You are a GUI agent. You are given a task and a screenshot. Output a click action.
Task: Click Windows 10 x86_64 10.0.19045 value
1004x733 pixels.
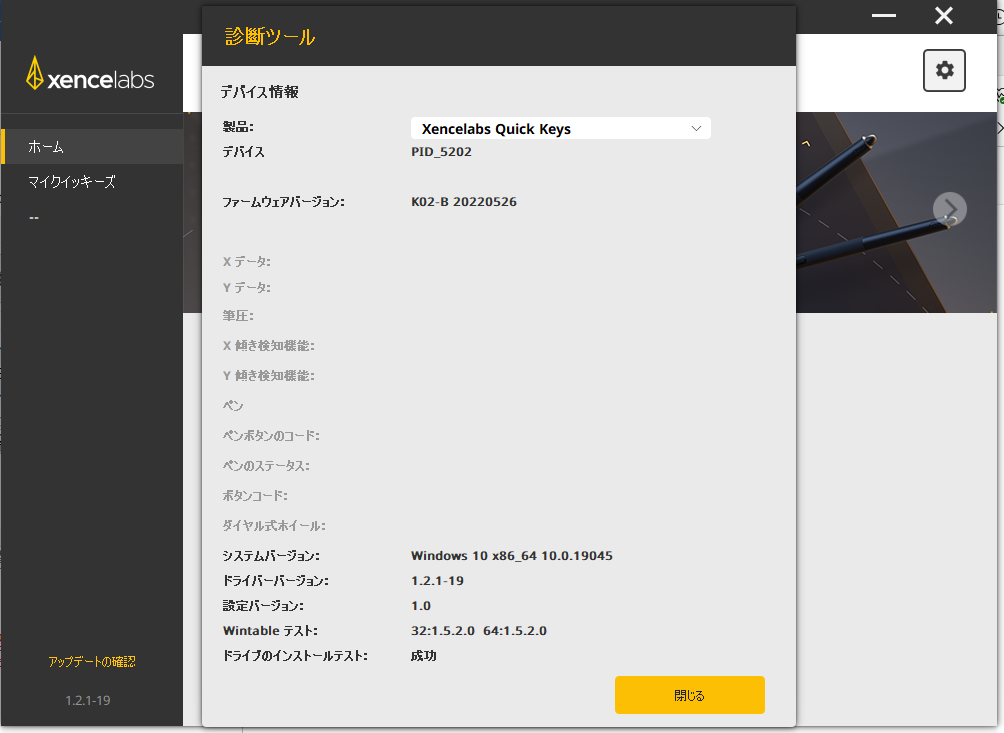click(x=512, y=556)
